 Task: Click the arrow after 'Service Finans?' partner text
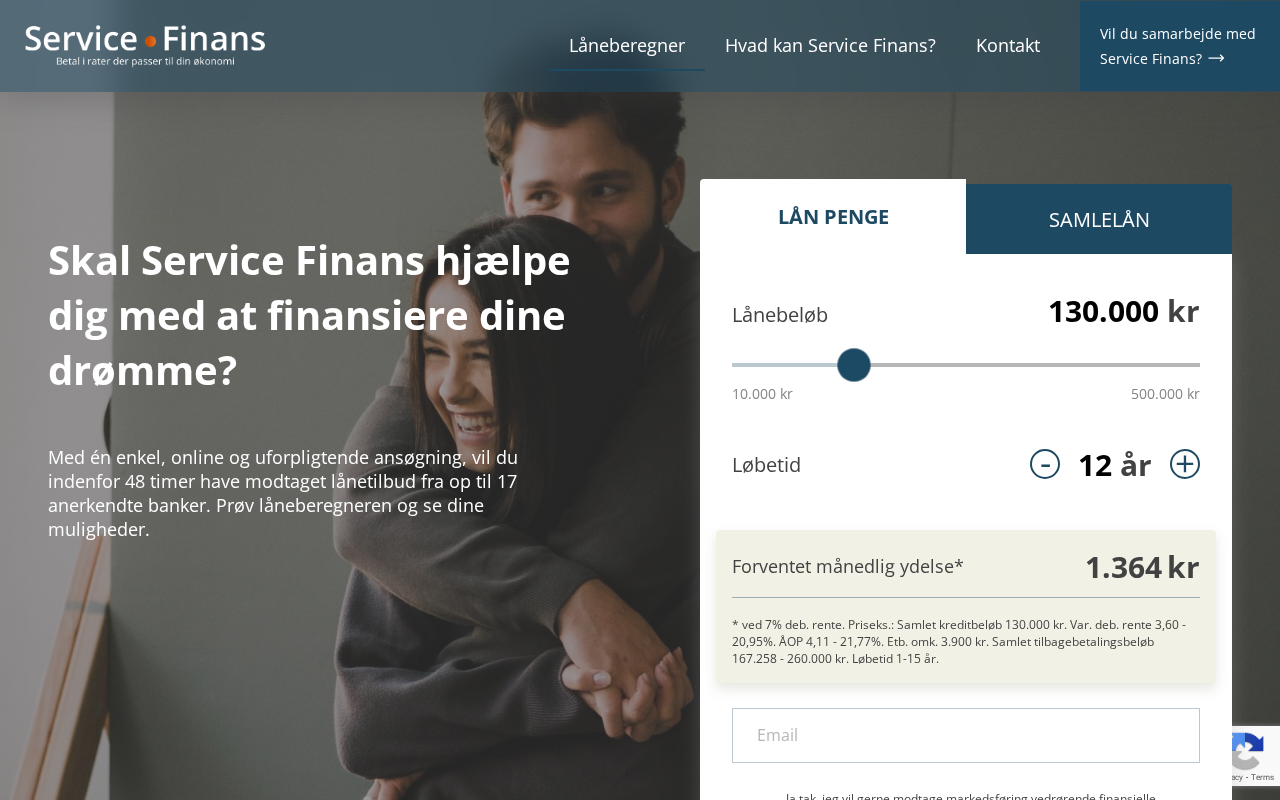[x=1217, y=58]
